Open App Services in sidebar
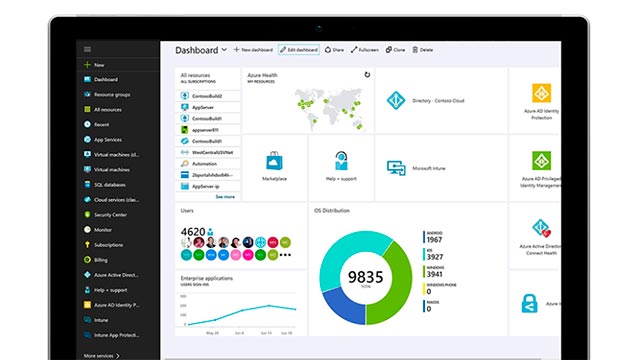 108,140
